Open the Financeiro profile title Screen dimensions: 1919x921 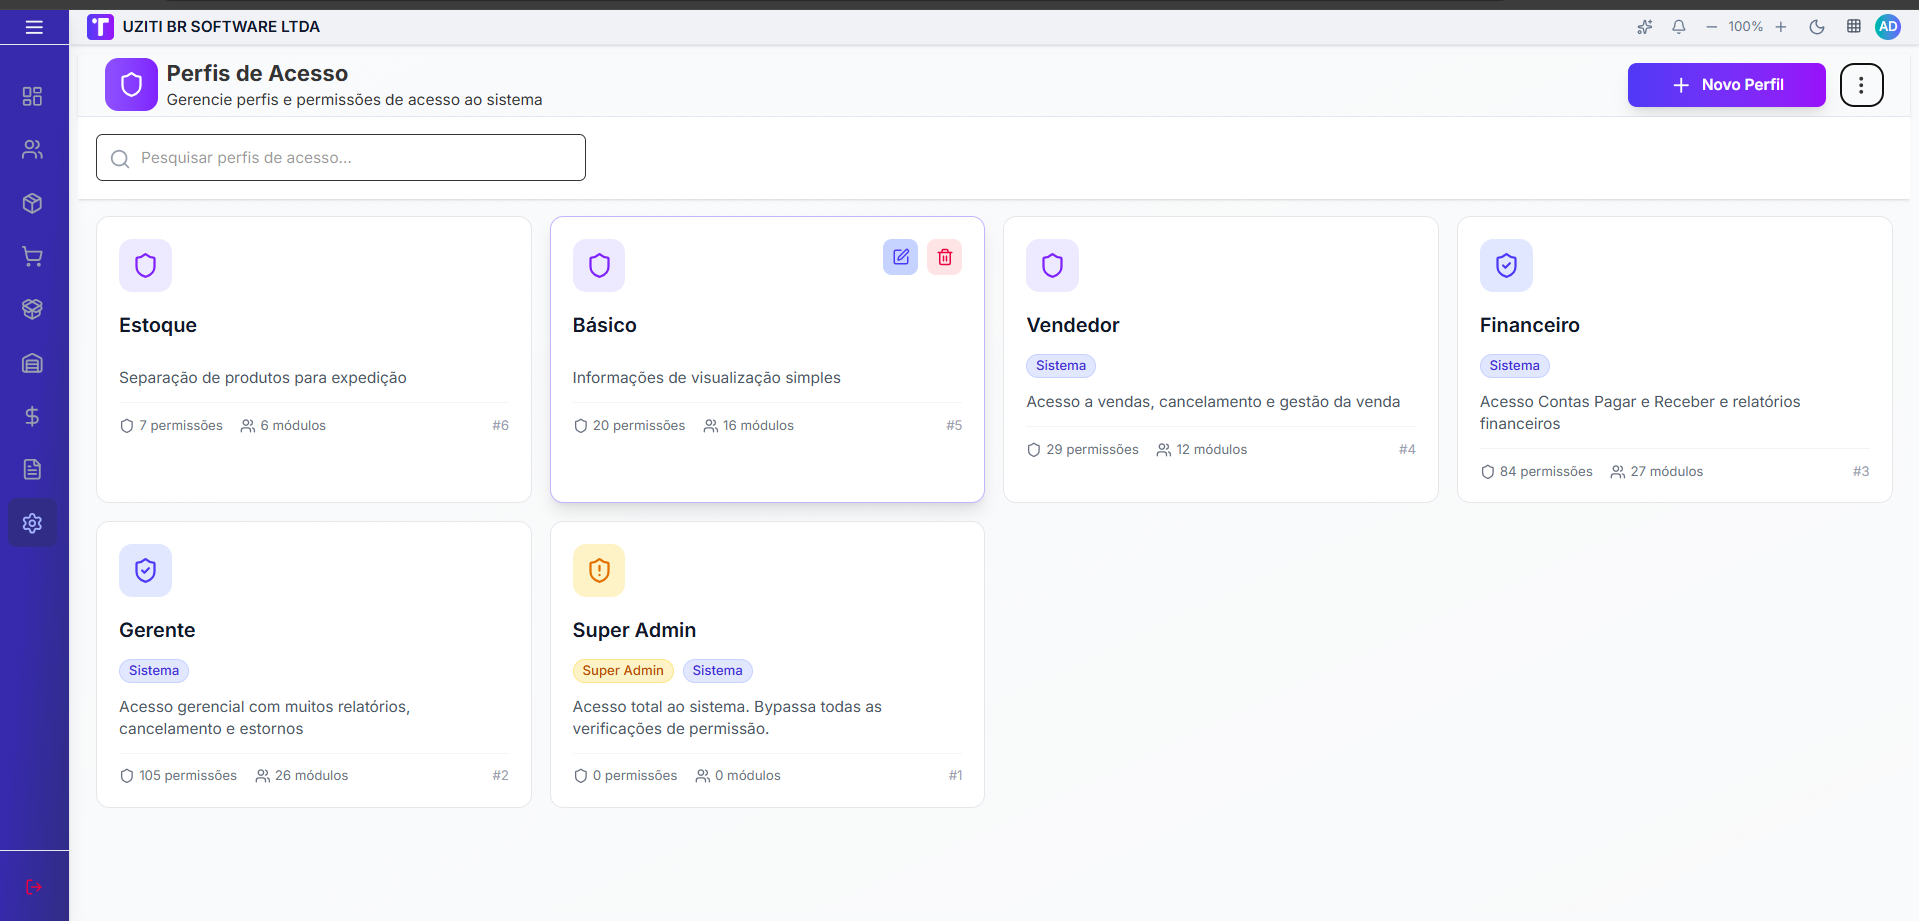point(1530,325)
